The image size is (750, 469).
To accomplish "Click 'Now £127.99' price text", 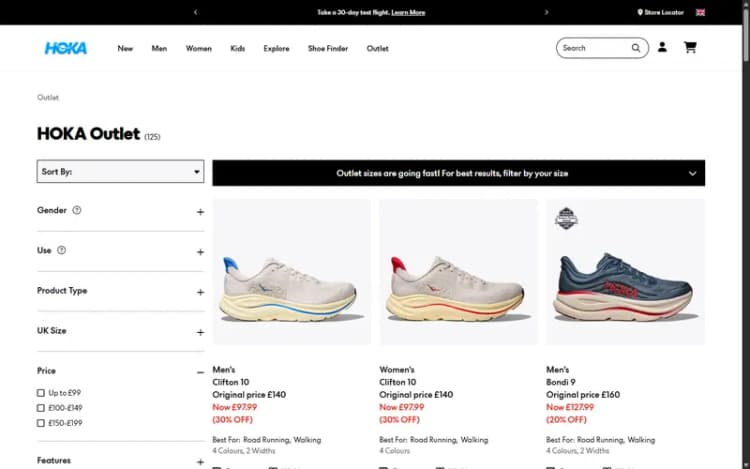I will pyautogui.click(x=570, y=407).
